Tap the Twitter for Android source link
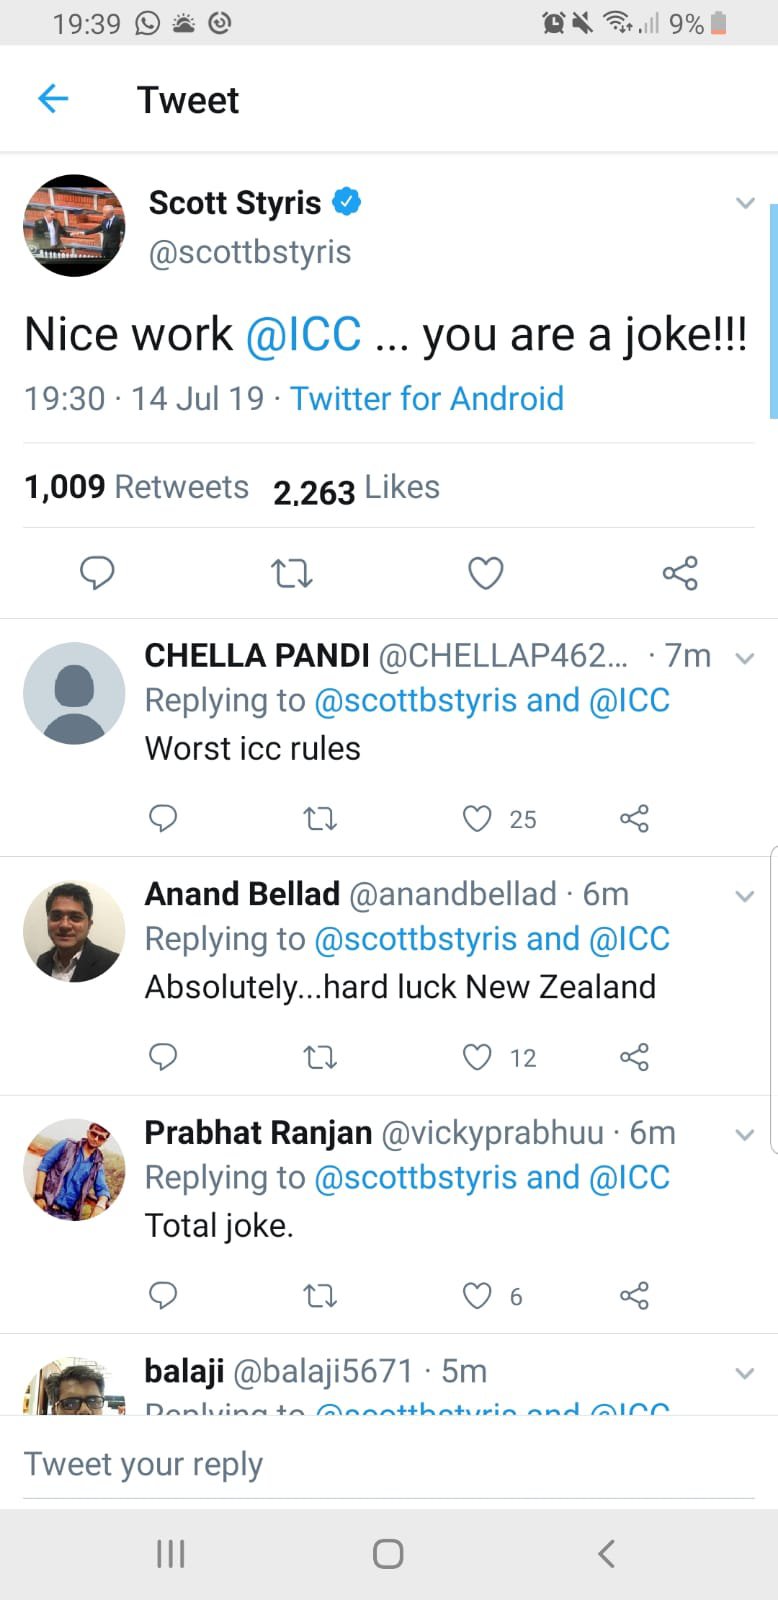 tap(427, 398)
